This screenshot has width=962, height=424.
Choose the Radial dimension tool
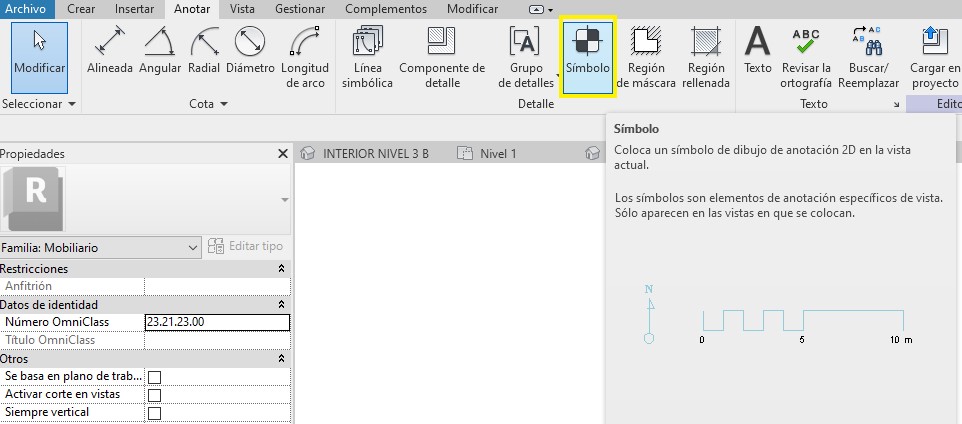pyautogui.click(x=206, y=55)
